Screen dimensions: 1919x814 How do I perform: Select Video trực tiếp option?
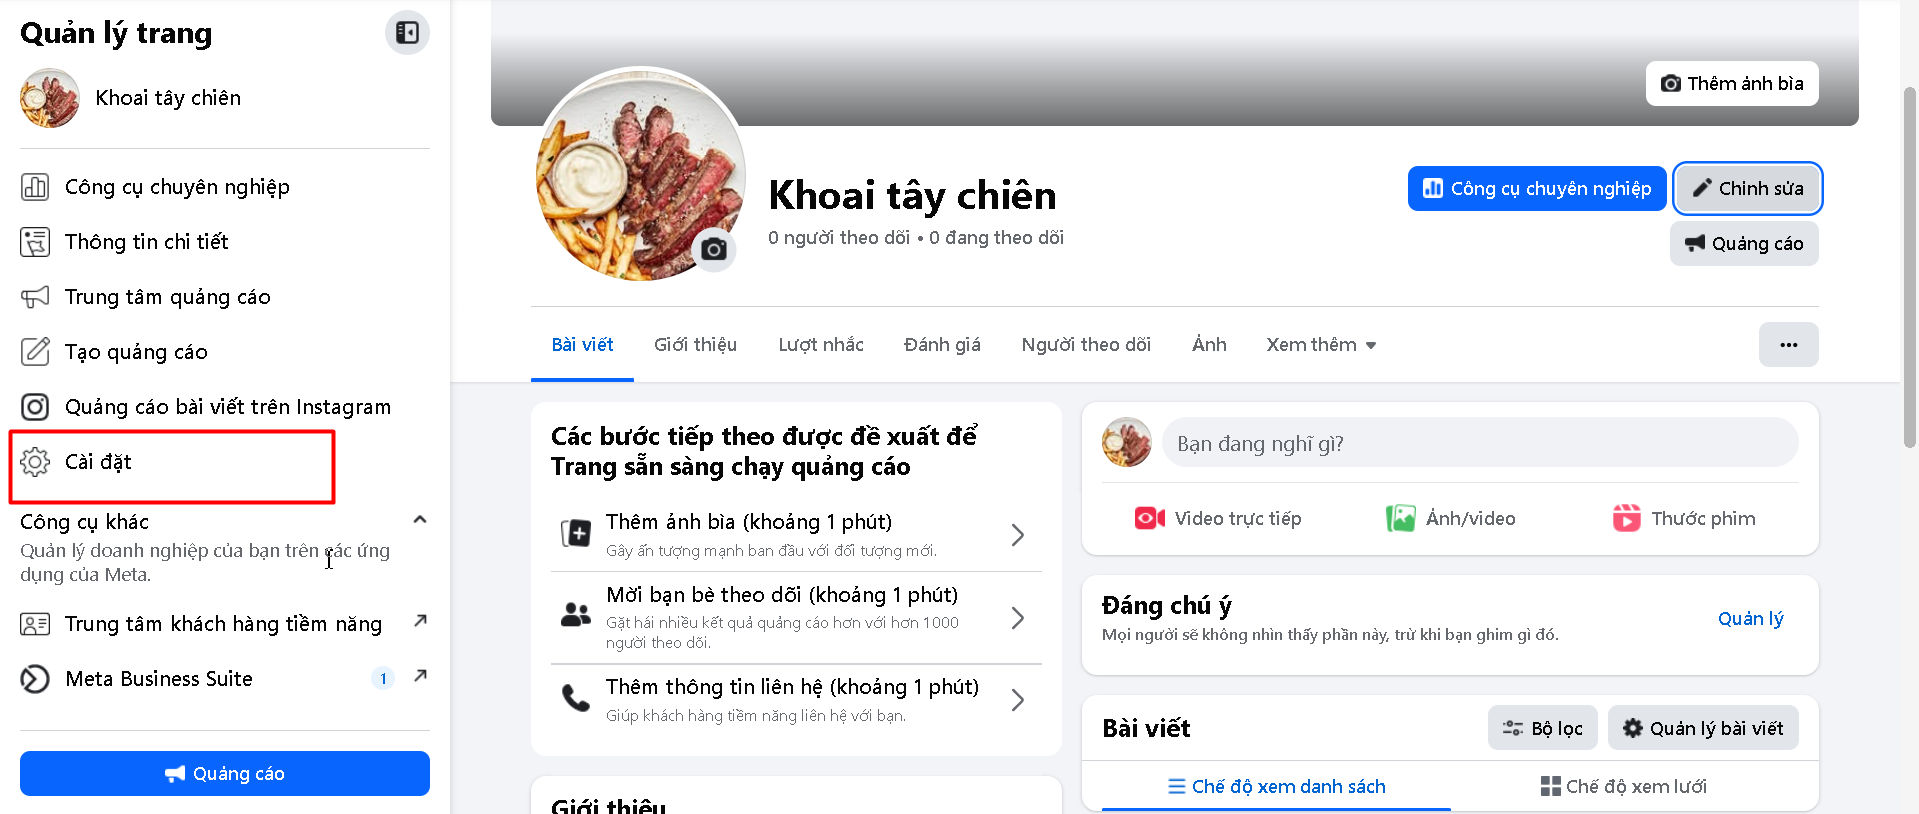click(1218, 519)
